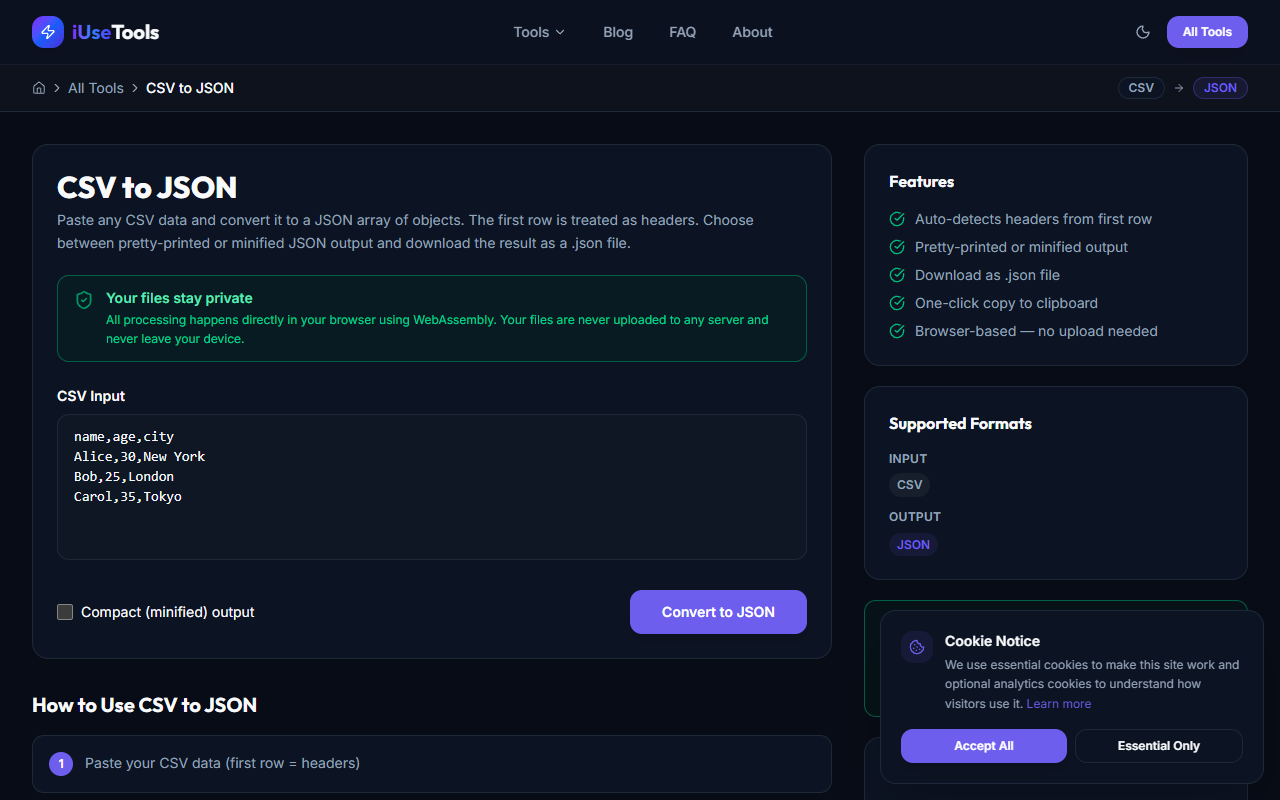The height and width of the screenshot is (800, 1280).
Task: Click the home icon in the breadcrumb
Action: pyautogui.click(x=39, y=88)
